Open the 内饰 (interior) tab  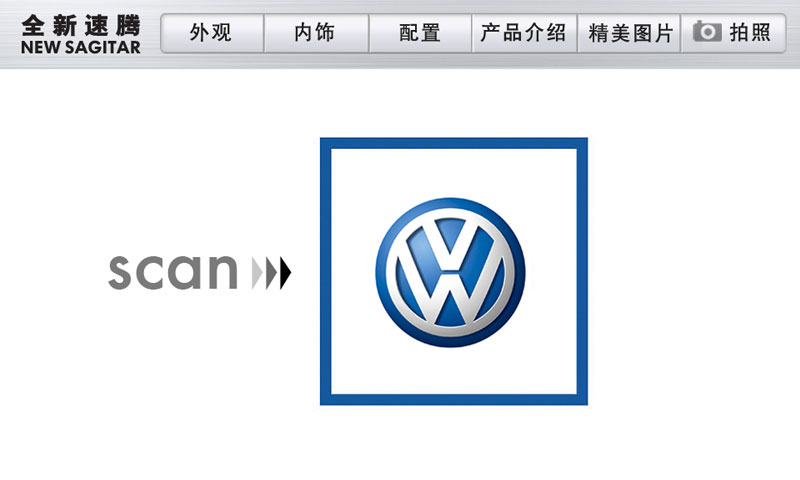(316, 33)
